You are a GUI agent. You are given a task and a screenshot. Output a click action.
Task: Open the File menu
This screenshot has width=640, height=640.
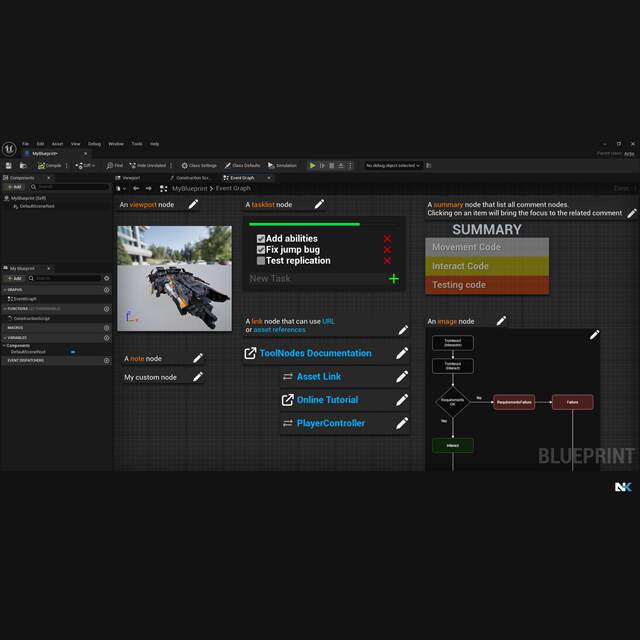click(25, 144)
